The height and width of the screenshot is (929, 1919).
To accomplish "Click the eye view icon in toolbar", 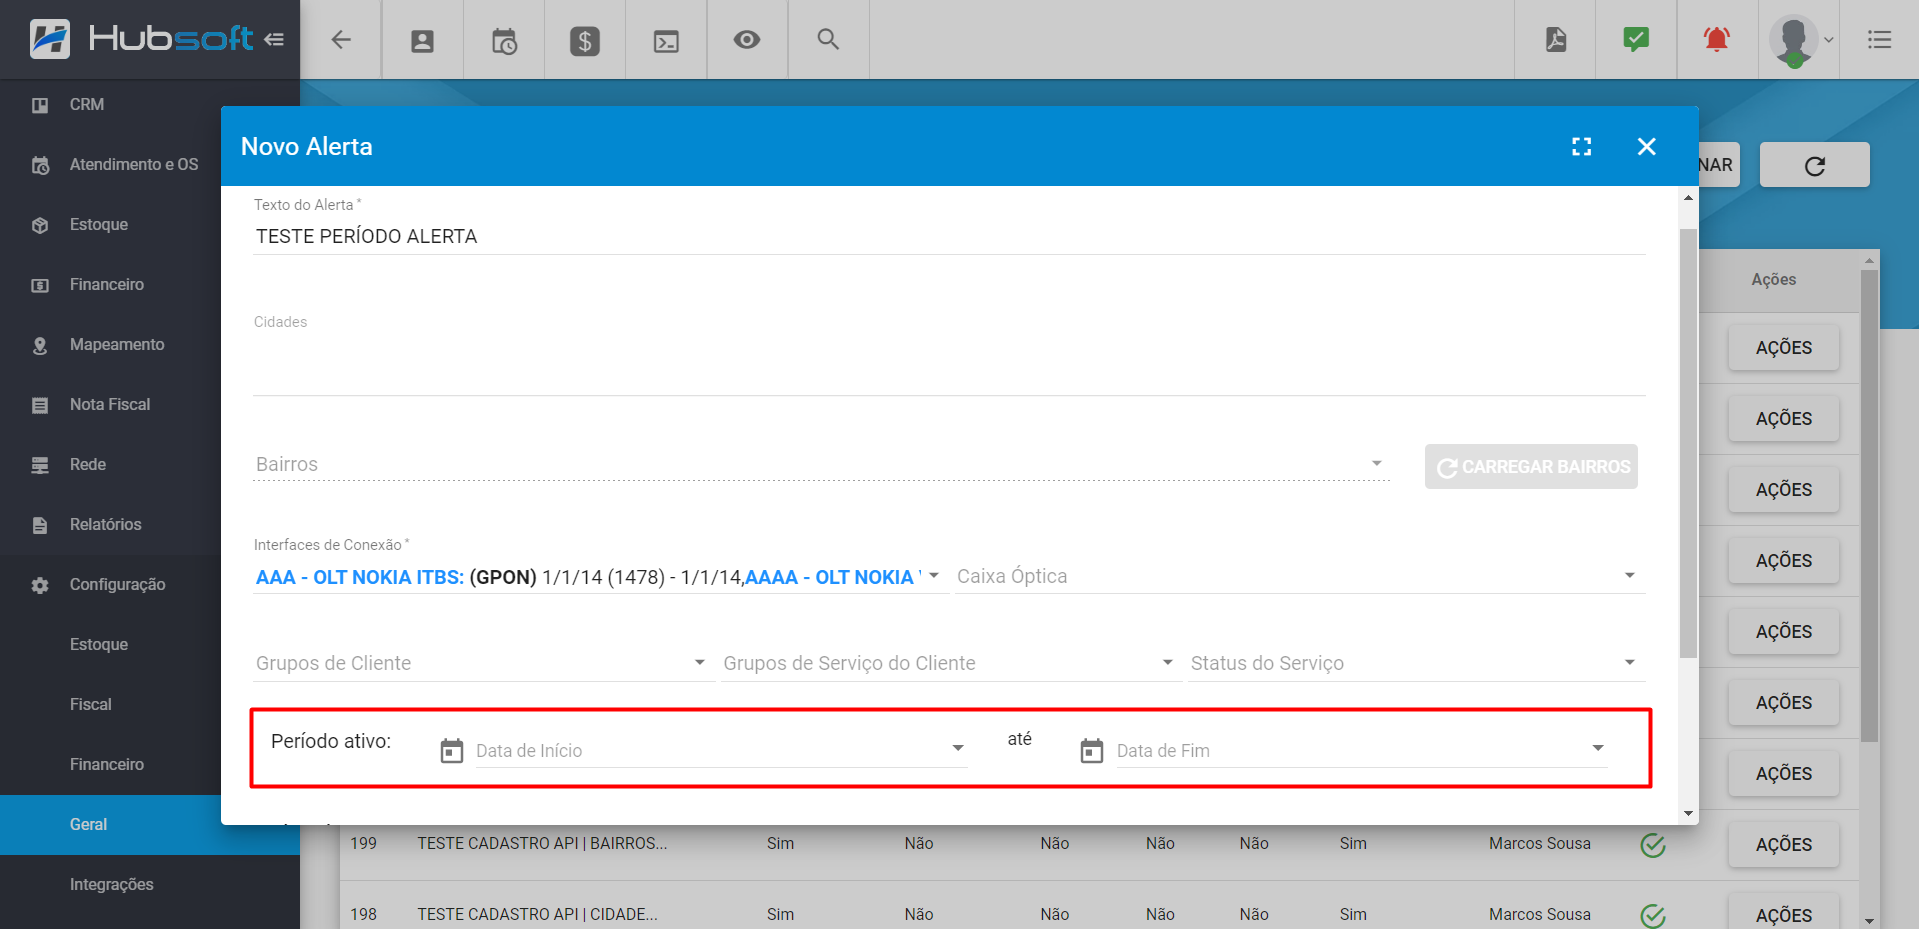I will pos(747,40).
